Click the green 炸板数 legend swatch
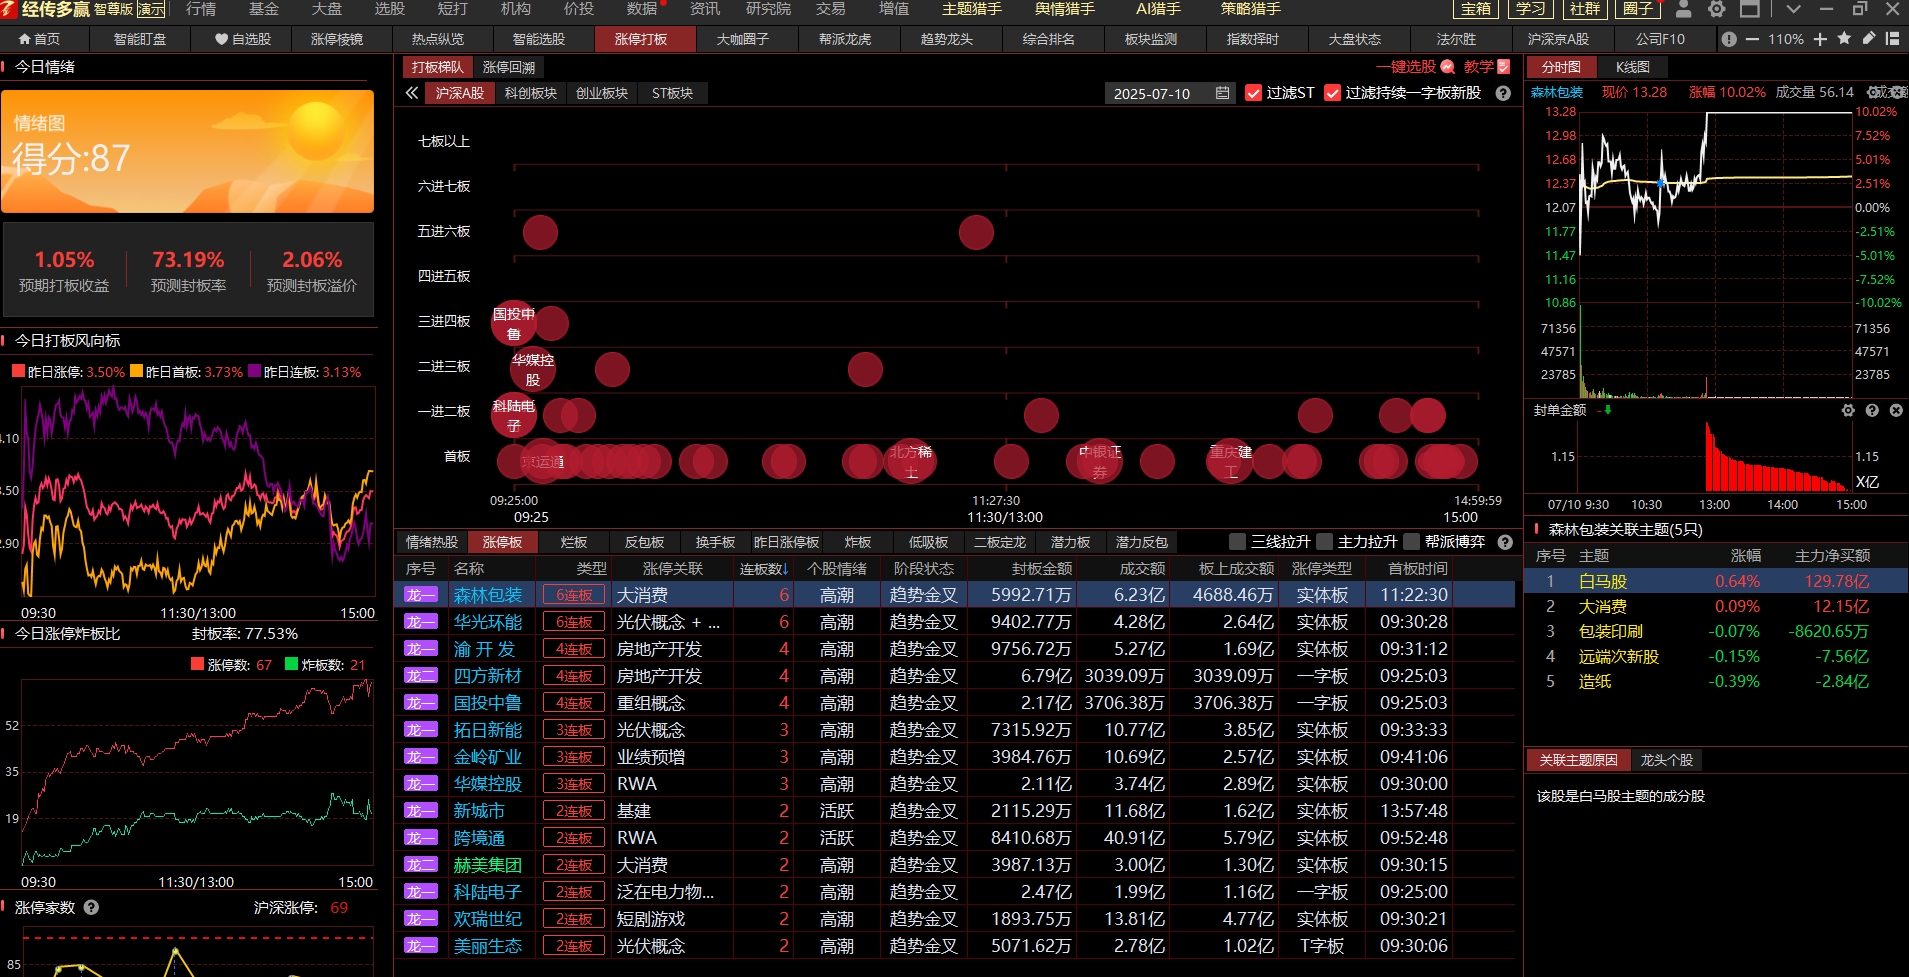This screenshot has width=1909, height=977. click(292, 664)
